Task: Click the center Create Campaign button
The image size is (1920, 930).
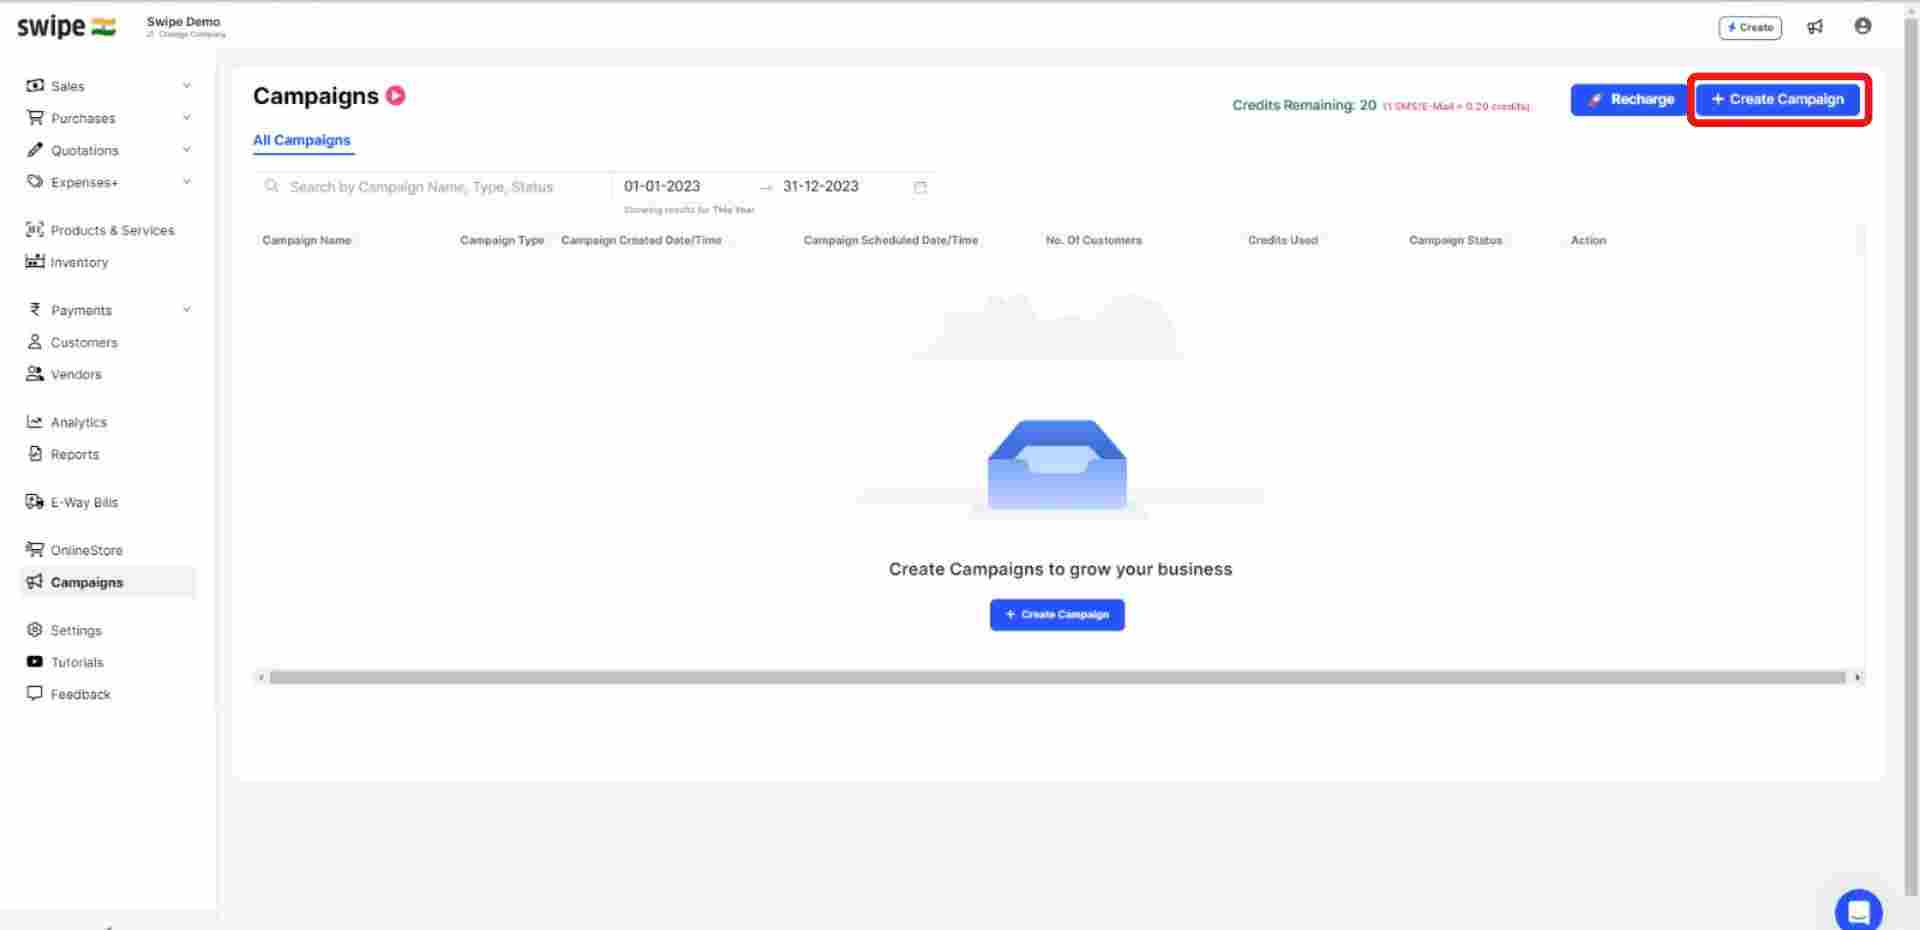Action: pos(1057,614)
